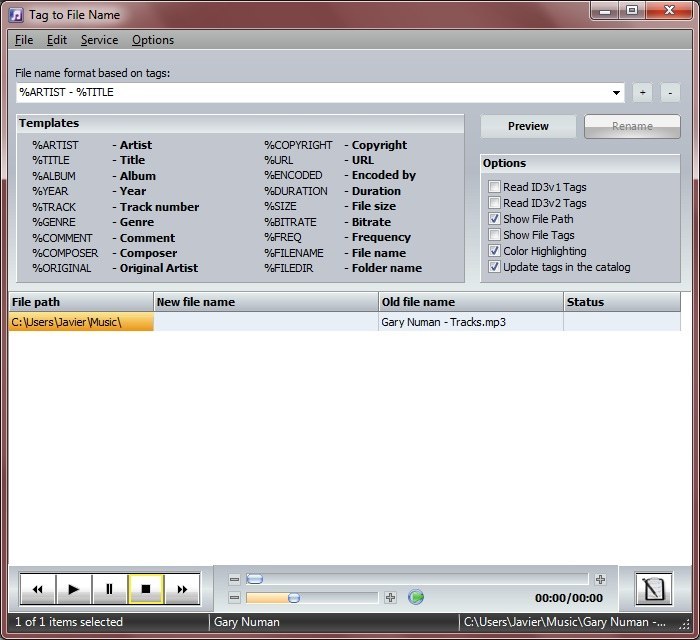Image resolution: width=700 pixels, height=640 pixels.
Task: Open the Edit menu
Action: point(57,40)
